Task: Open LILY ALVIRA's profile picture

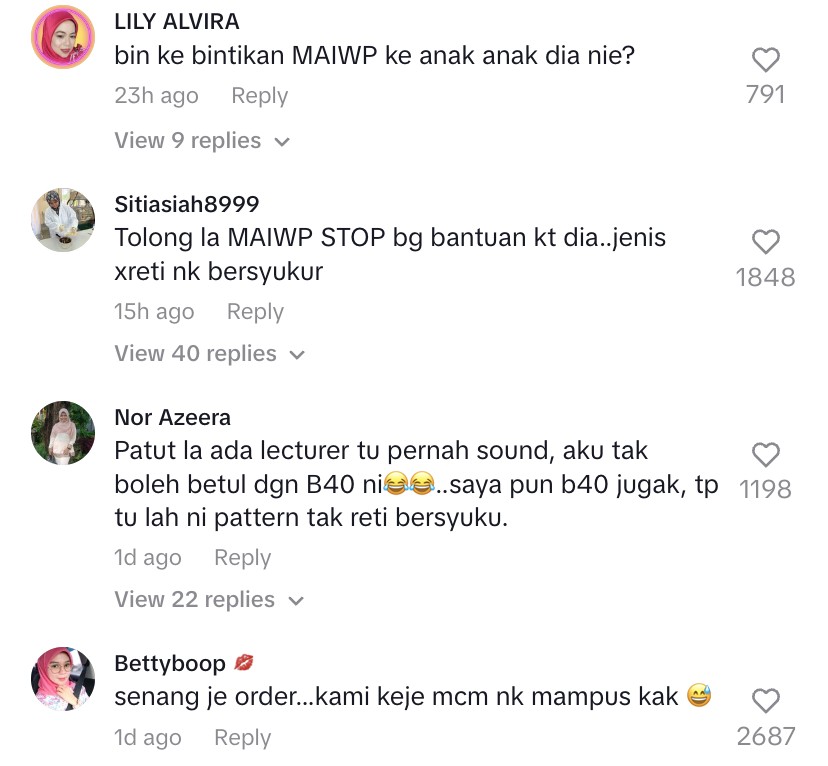Action: pyautogui.click(x=63, y=37)
